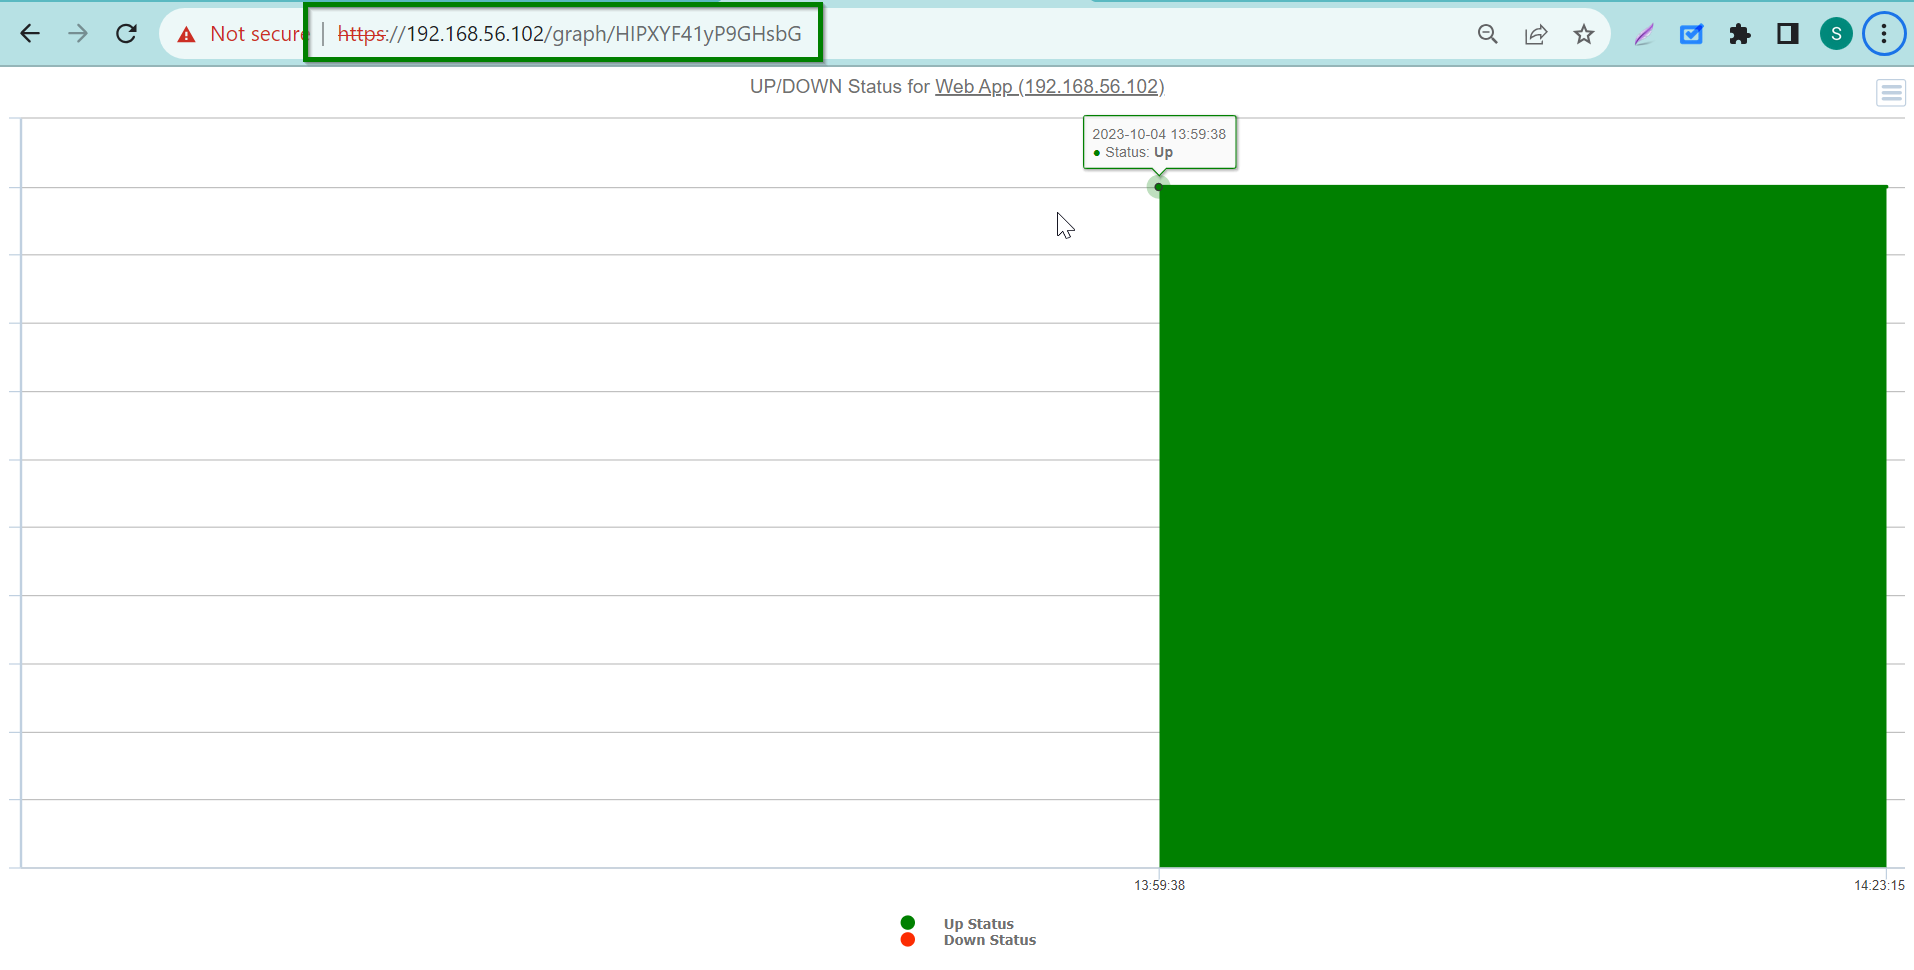
Task: Click the red Down Status legend dot
Action: (908, 940)
